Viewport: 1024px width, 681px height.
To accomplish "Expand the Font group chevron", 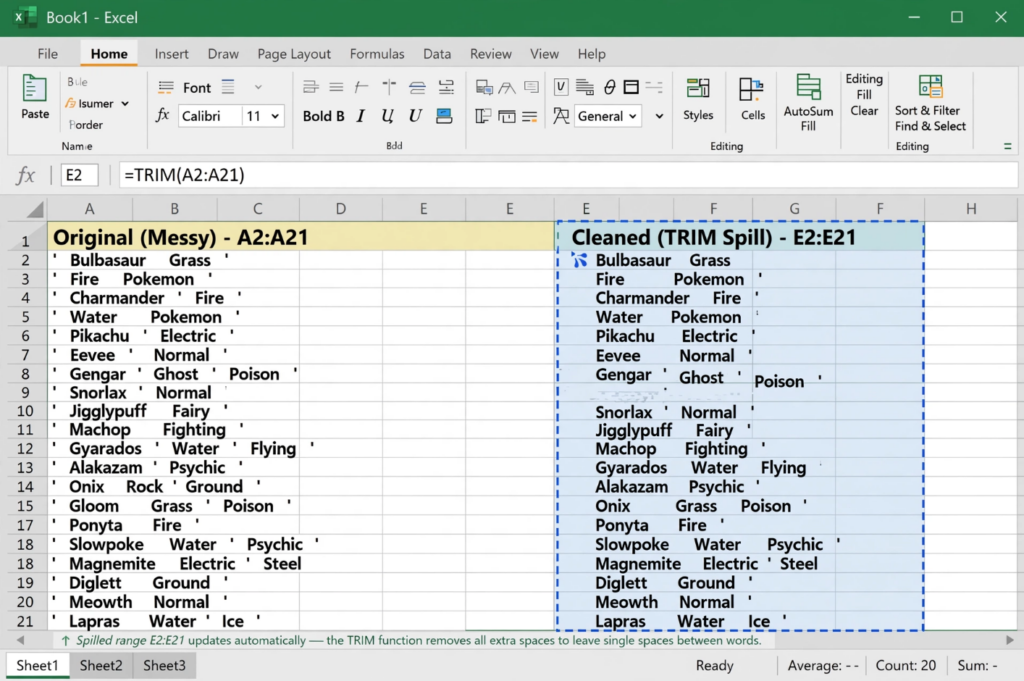I will [x=258, y=87].
